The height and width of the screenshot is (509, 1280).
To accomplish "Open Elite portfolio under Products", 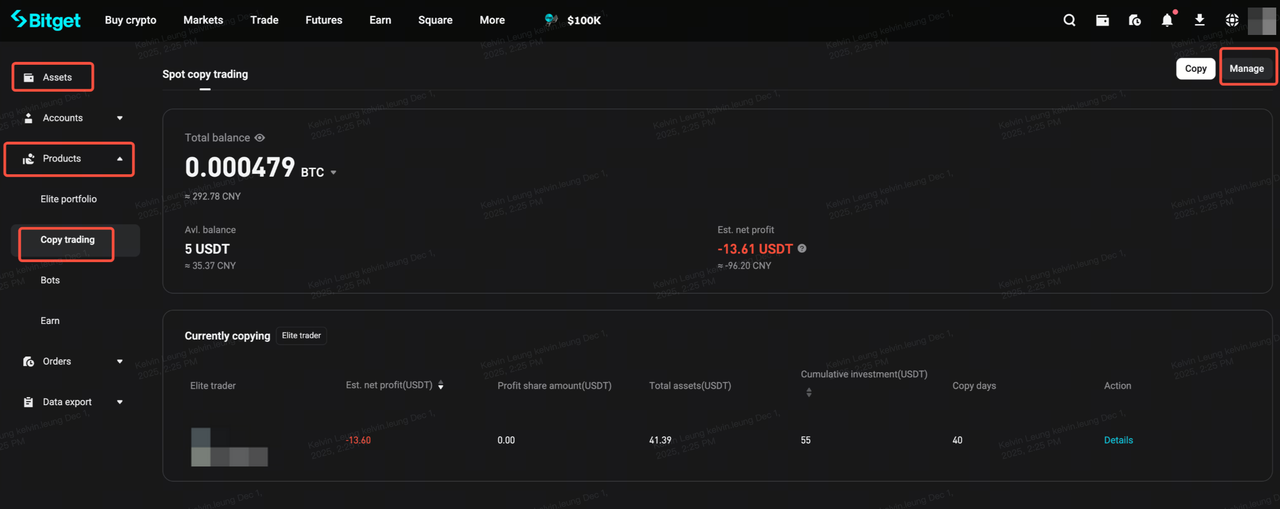I will pos(69,199).
